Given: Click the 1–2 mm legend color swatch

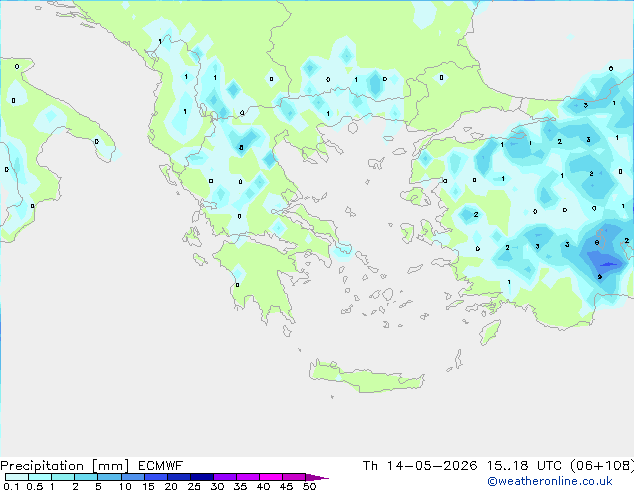Looking at the screenshot, I should [x=63, y=477].
